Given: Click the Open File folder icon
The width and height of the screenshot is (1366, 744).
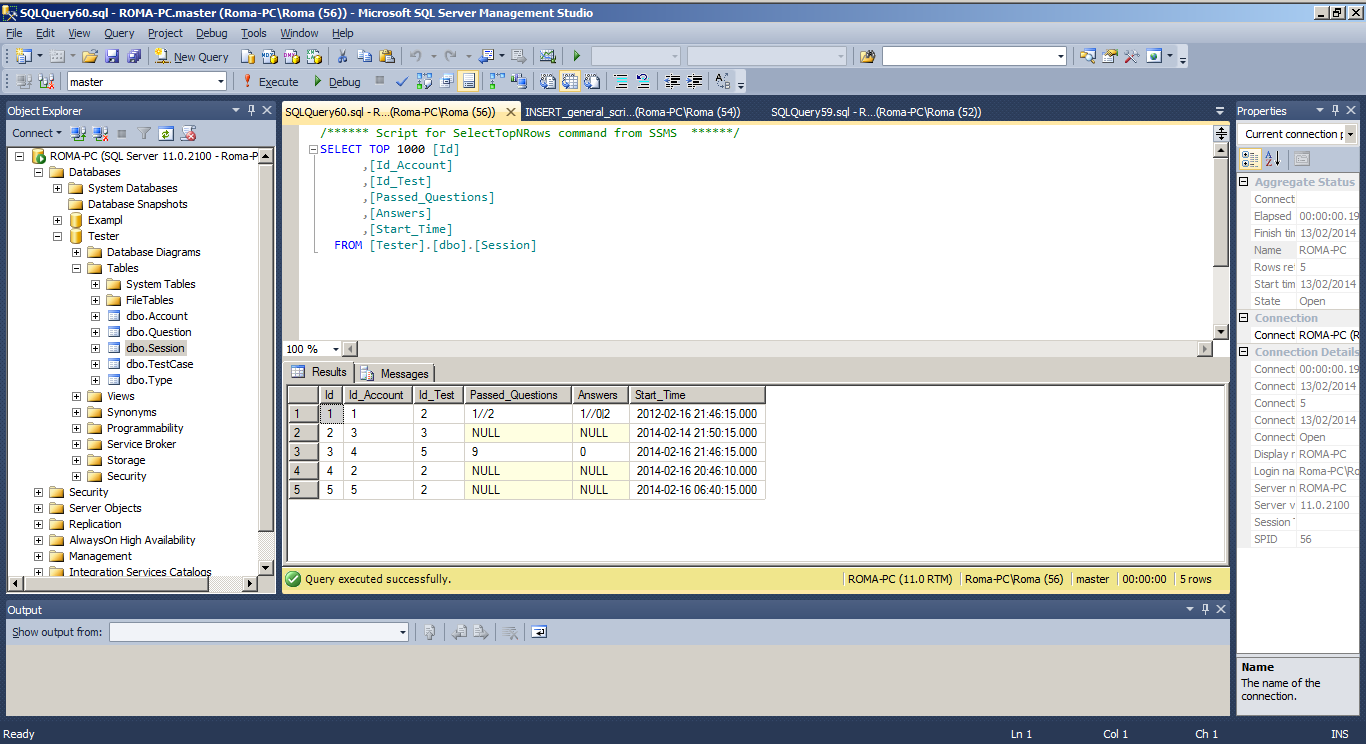Looking at the screenshot, I should pyautogui.click(x=90, y=57).
